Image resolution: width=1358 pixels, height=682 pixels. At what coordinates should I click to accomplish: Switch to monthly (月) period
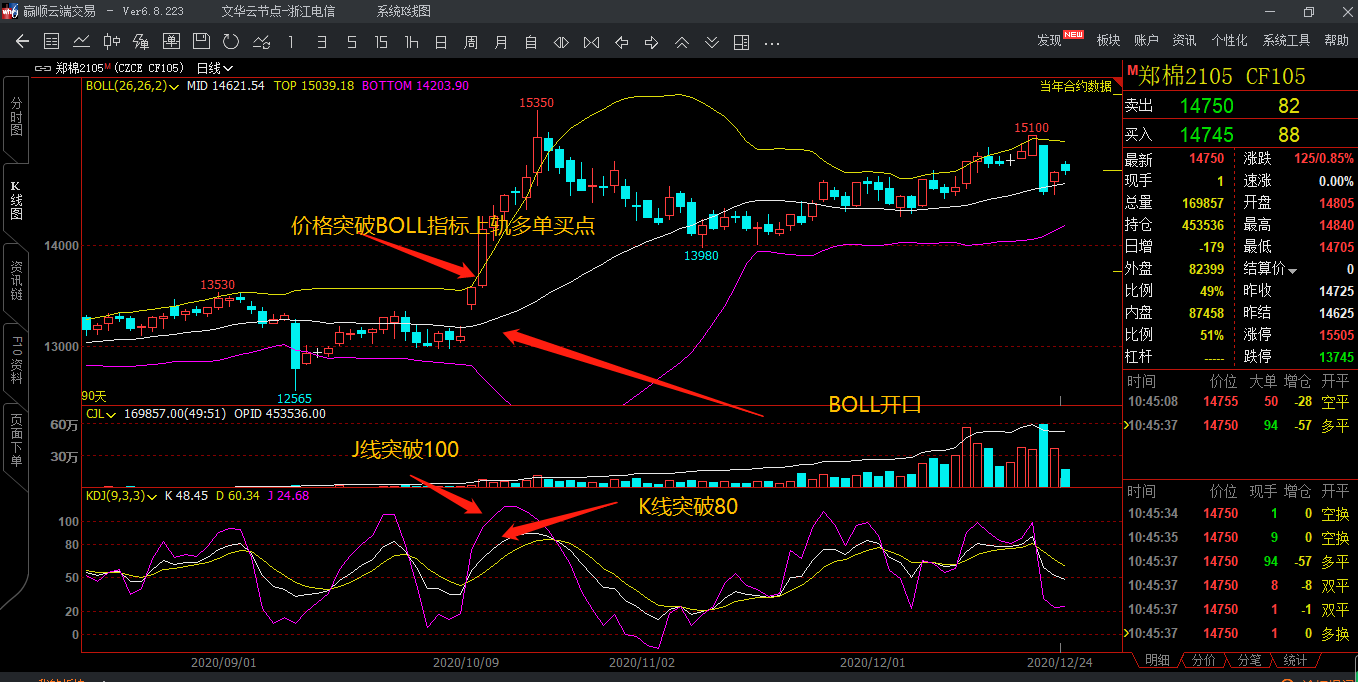(x=501, y=42)
